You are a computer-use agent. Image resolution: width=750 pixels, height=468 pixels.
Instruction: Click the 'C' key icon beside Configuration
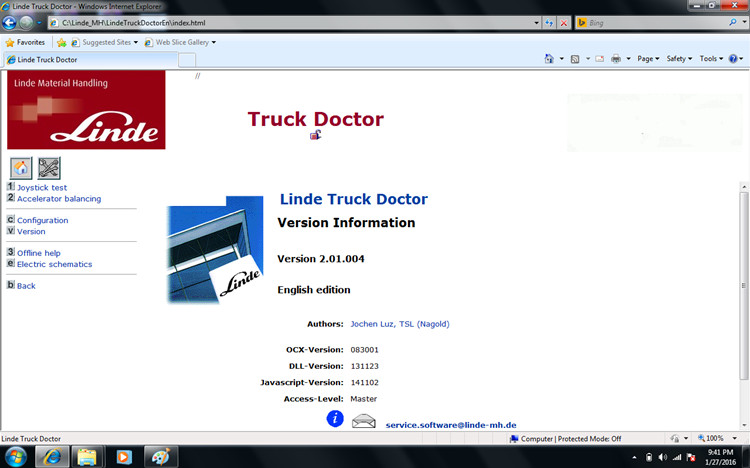coord(11,219)
